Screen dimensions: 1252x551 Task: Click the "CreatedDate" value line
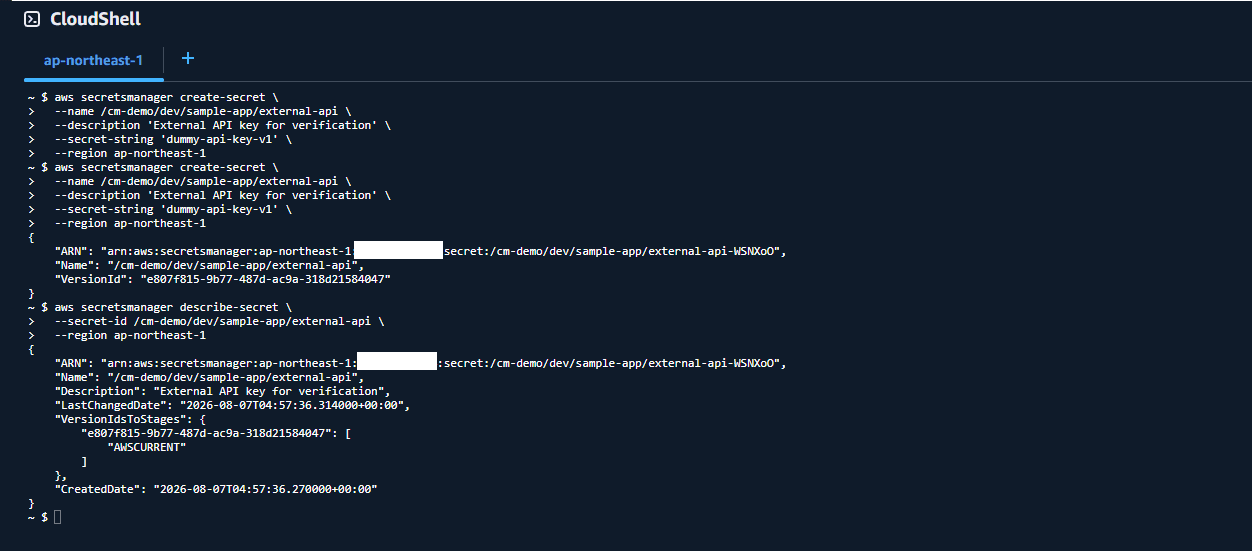[x=216, y=489]
